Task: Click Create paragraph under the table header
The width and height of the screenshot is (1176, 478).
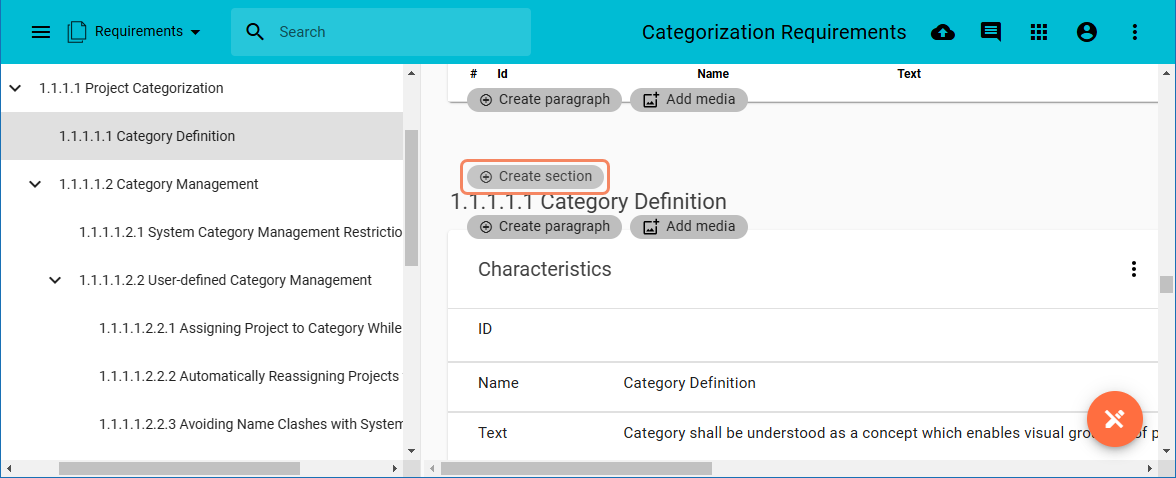Action: click(545, 99)
